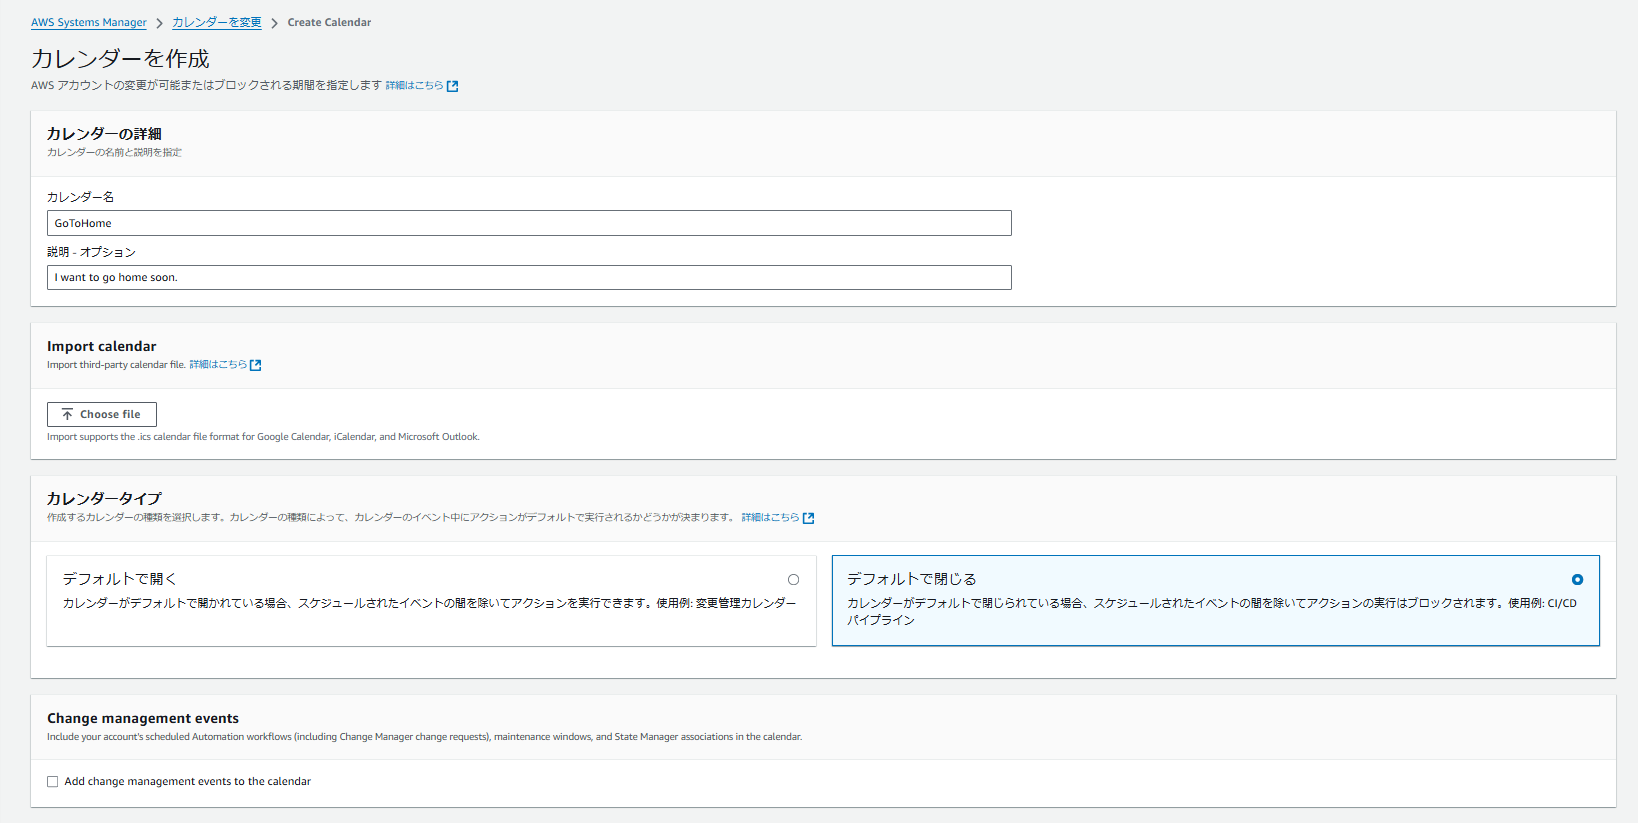Click the デフォルトで開く option card description

point(429,604)
